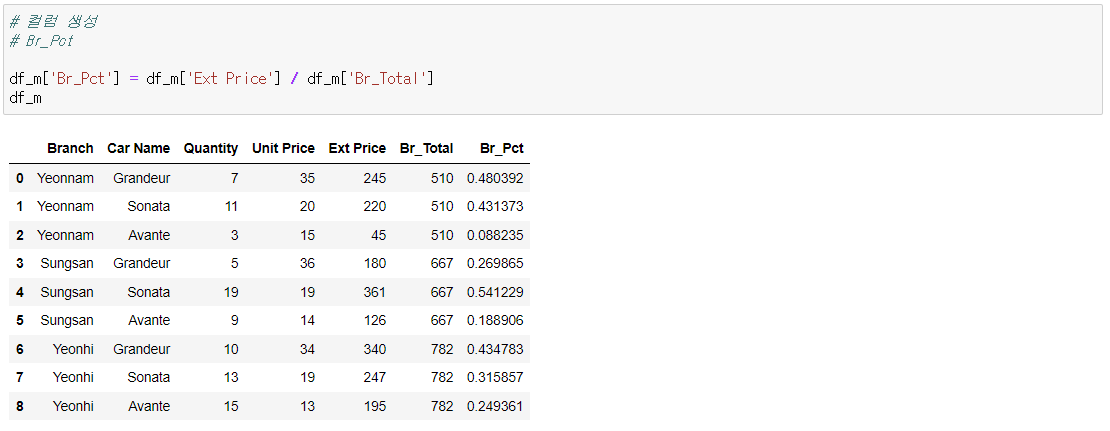Image resolution: width=1110 pixels, height=431 pixels.
Task: Click Ext Price value 180
Action: (x=375, y=263)
